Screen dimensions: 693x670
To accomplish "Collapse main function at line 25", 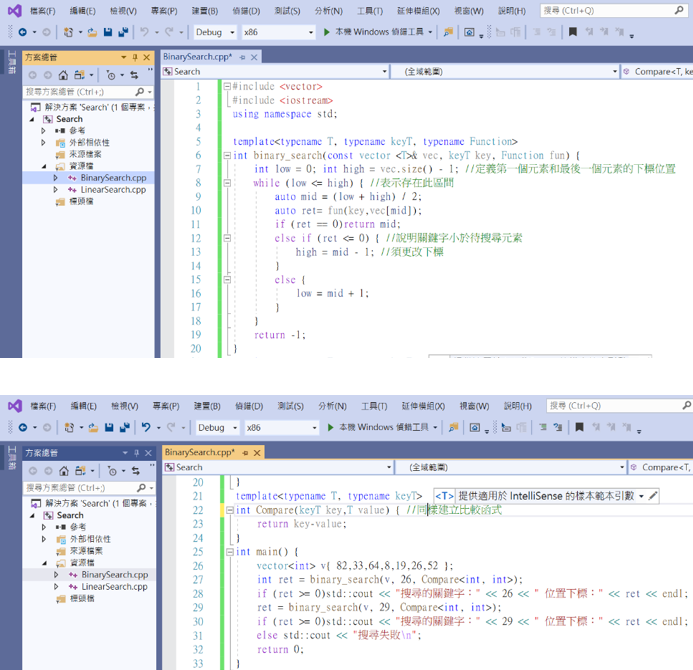I will pos(230,552).
